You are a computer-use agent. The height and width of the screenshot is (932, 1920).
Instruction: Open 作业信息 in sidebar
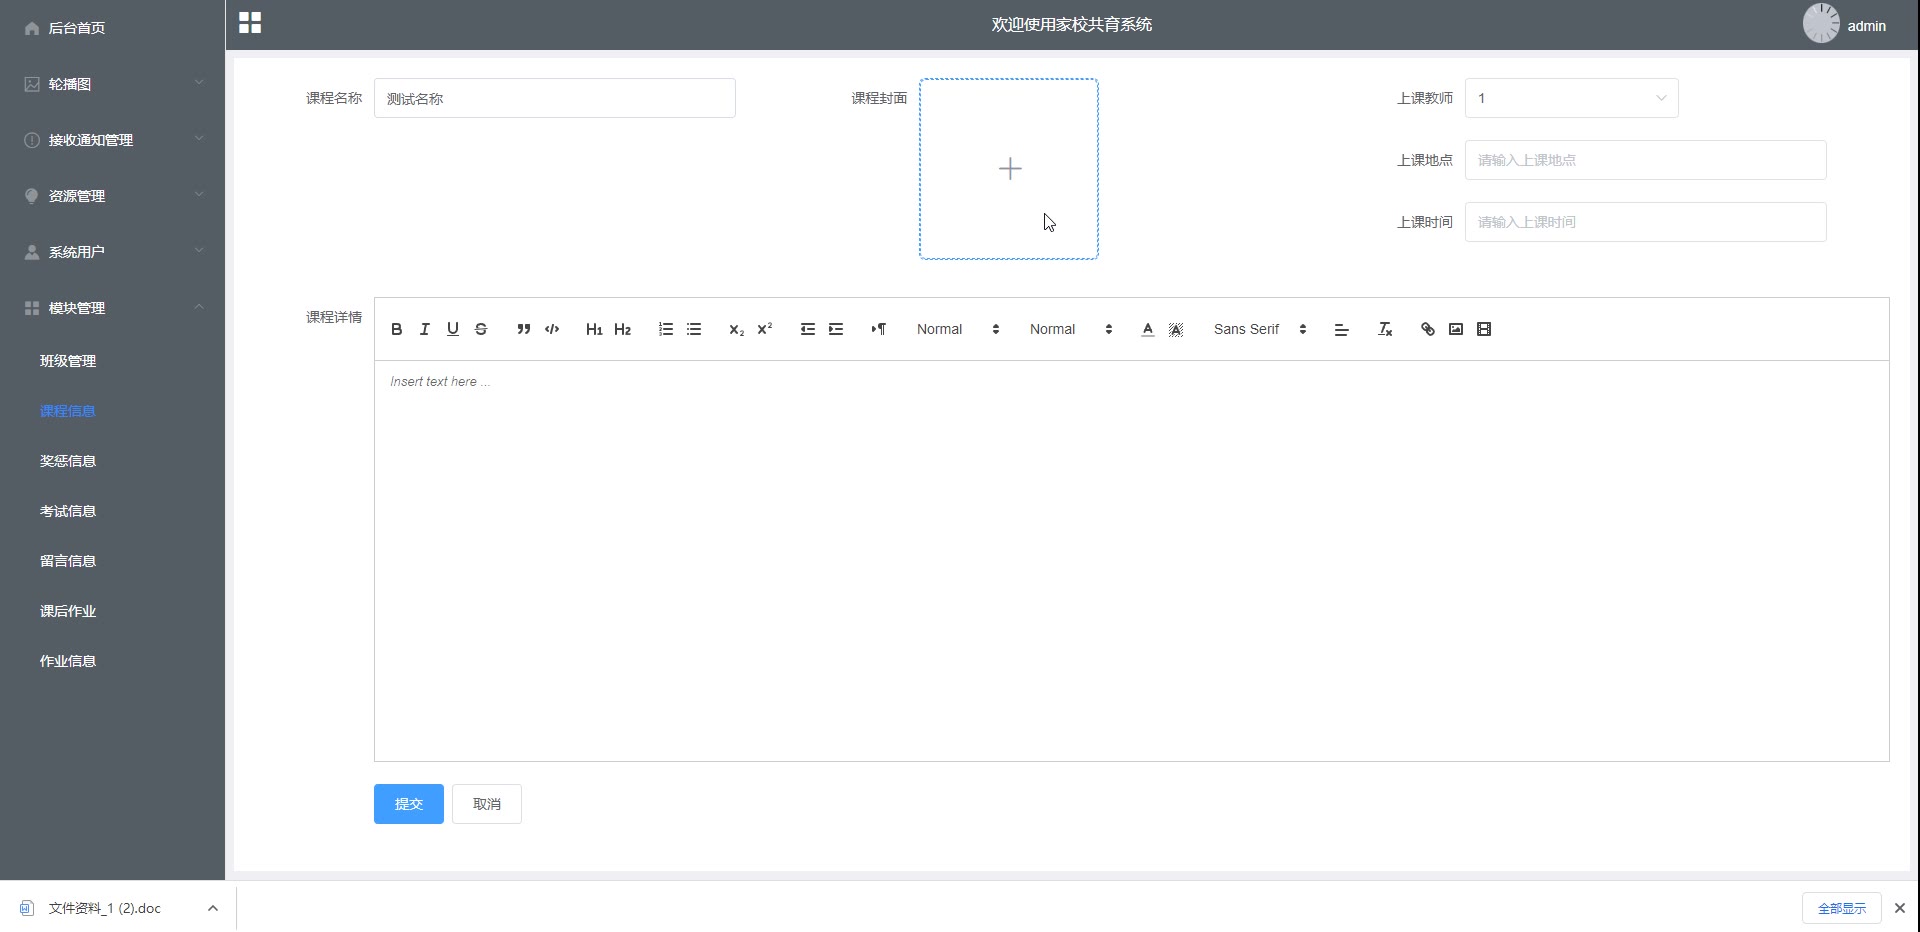(x=68, y=661)
